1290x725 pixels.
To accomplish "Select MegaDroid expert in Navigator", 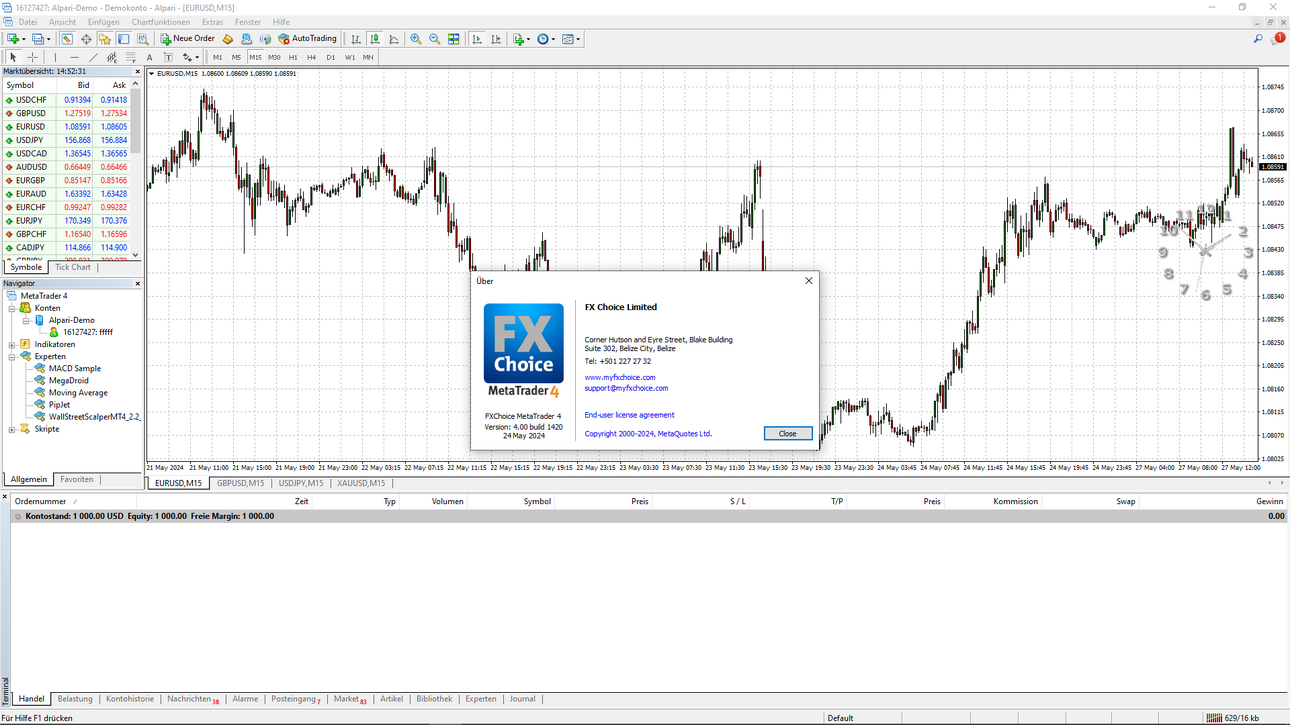I will tap(69, 381).
